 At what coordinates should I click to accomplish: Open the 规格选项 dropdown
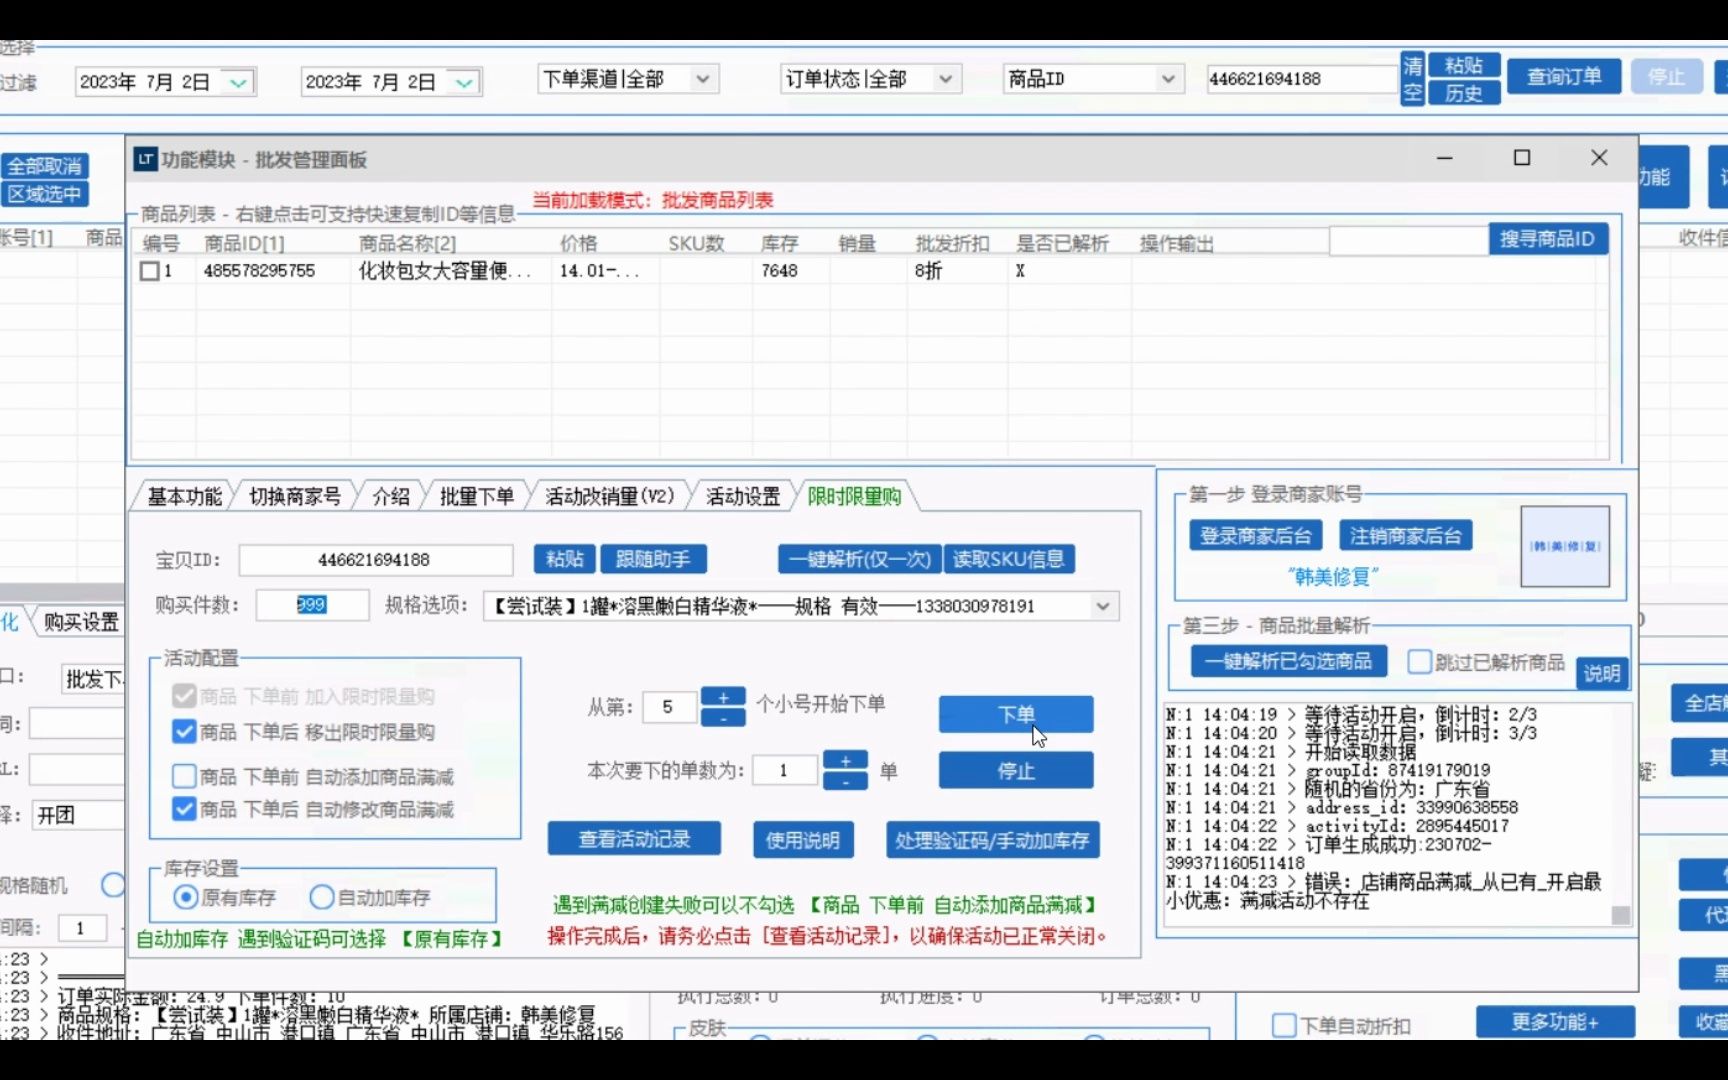(x=1102, y=606)
